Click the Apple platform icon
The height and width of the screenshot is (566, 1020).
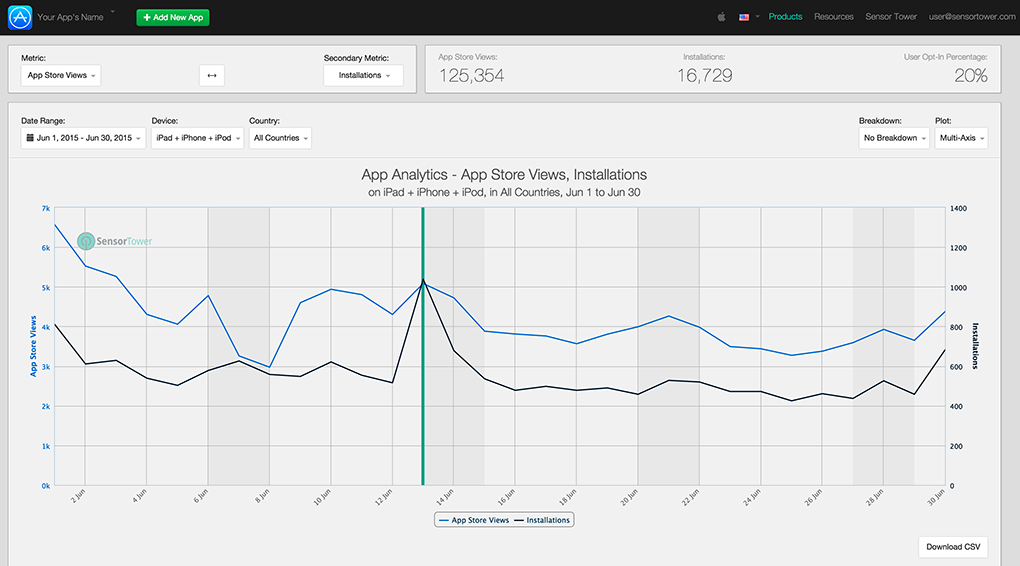click(x=720, y=17)
